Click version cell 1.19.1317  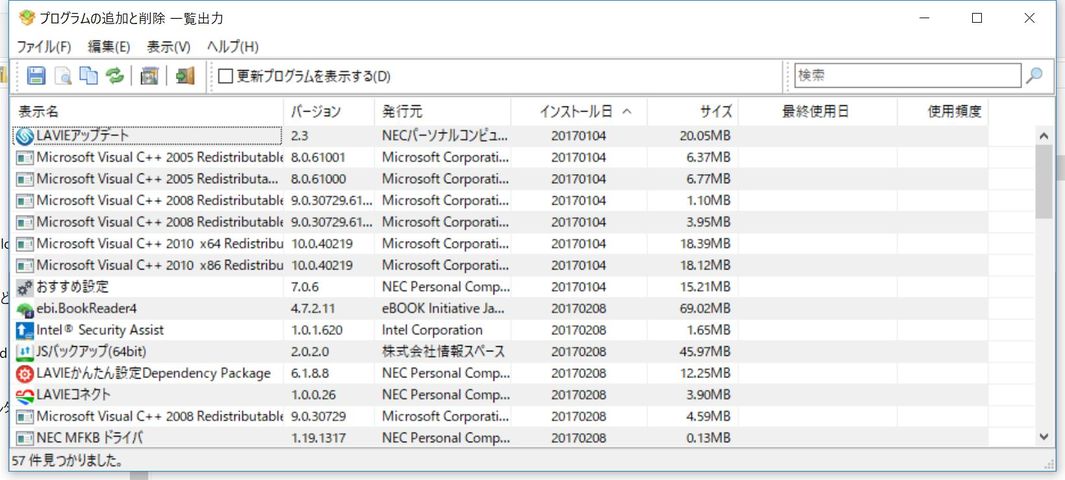pos(318,438)
